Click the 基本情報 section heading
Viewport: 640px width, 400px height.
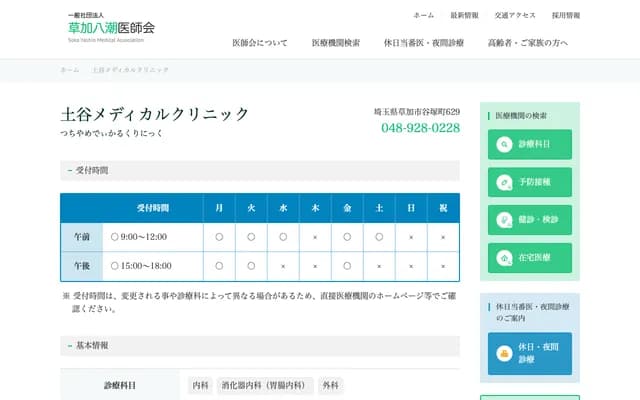pyautogui.click(x=260, y=346)
